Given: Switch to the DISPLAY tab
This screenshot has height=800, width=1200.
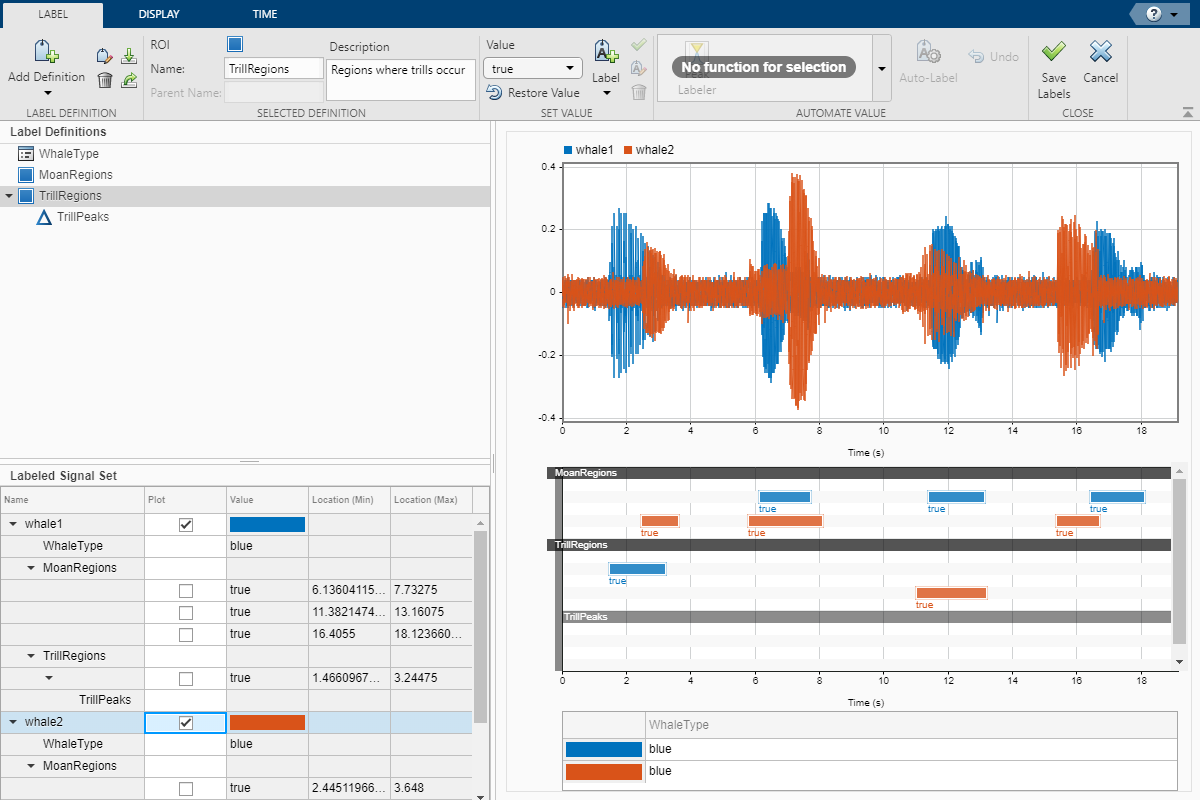Looking at the screenshot, I should point(160,14).
